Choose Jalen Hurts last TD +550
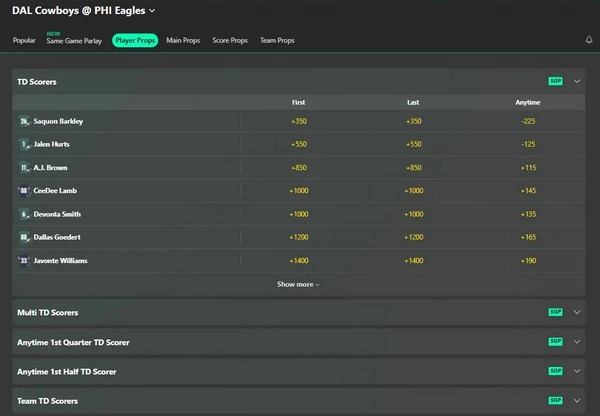 click(414, 144)
